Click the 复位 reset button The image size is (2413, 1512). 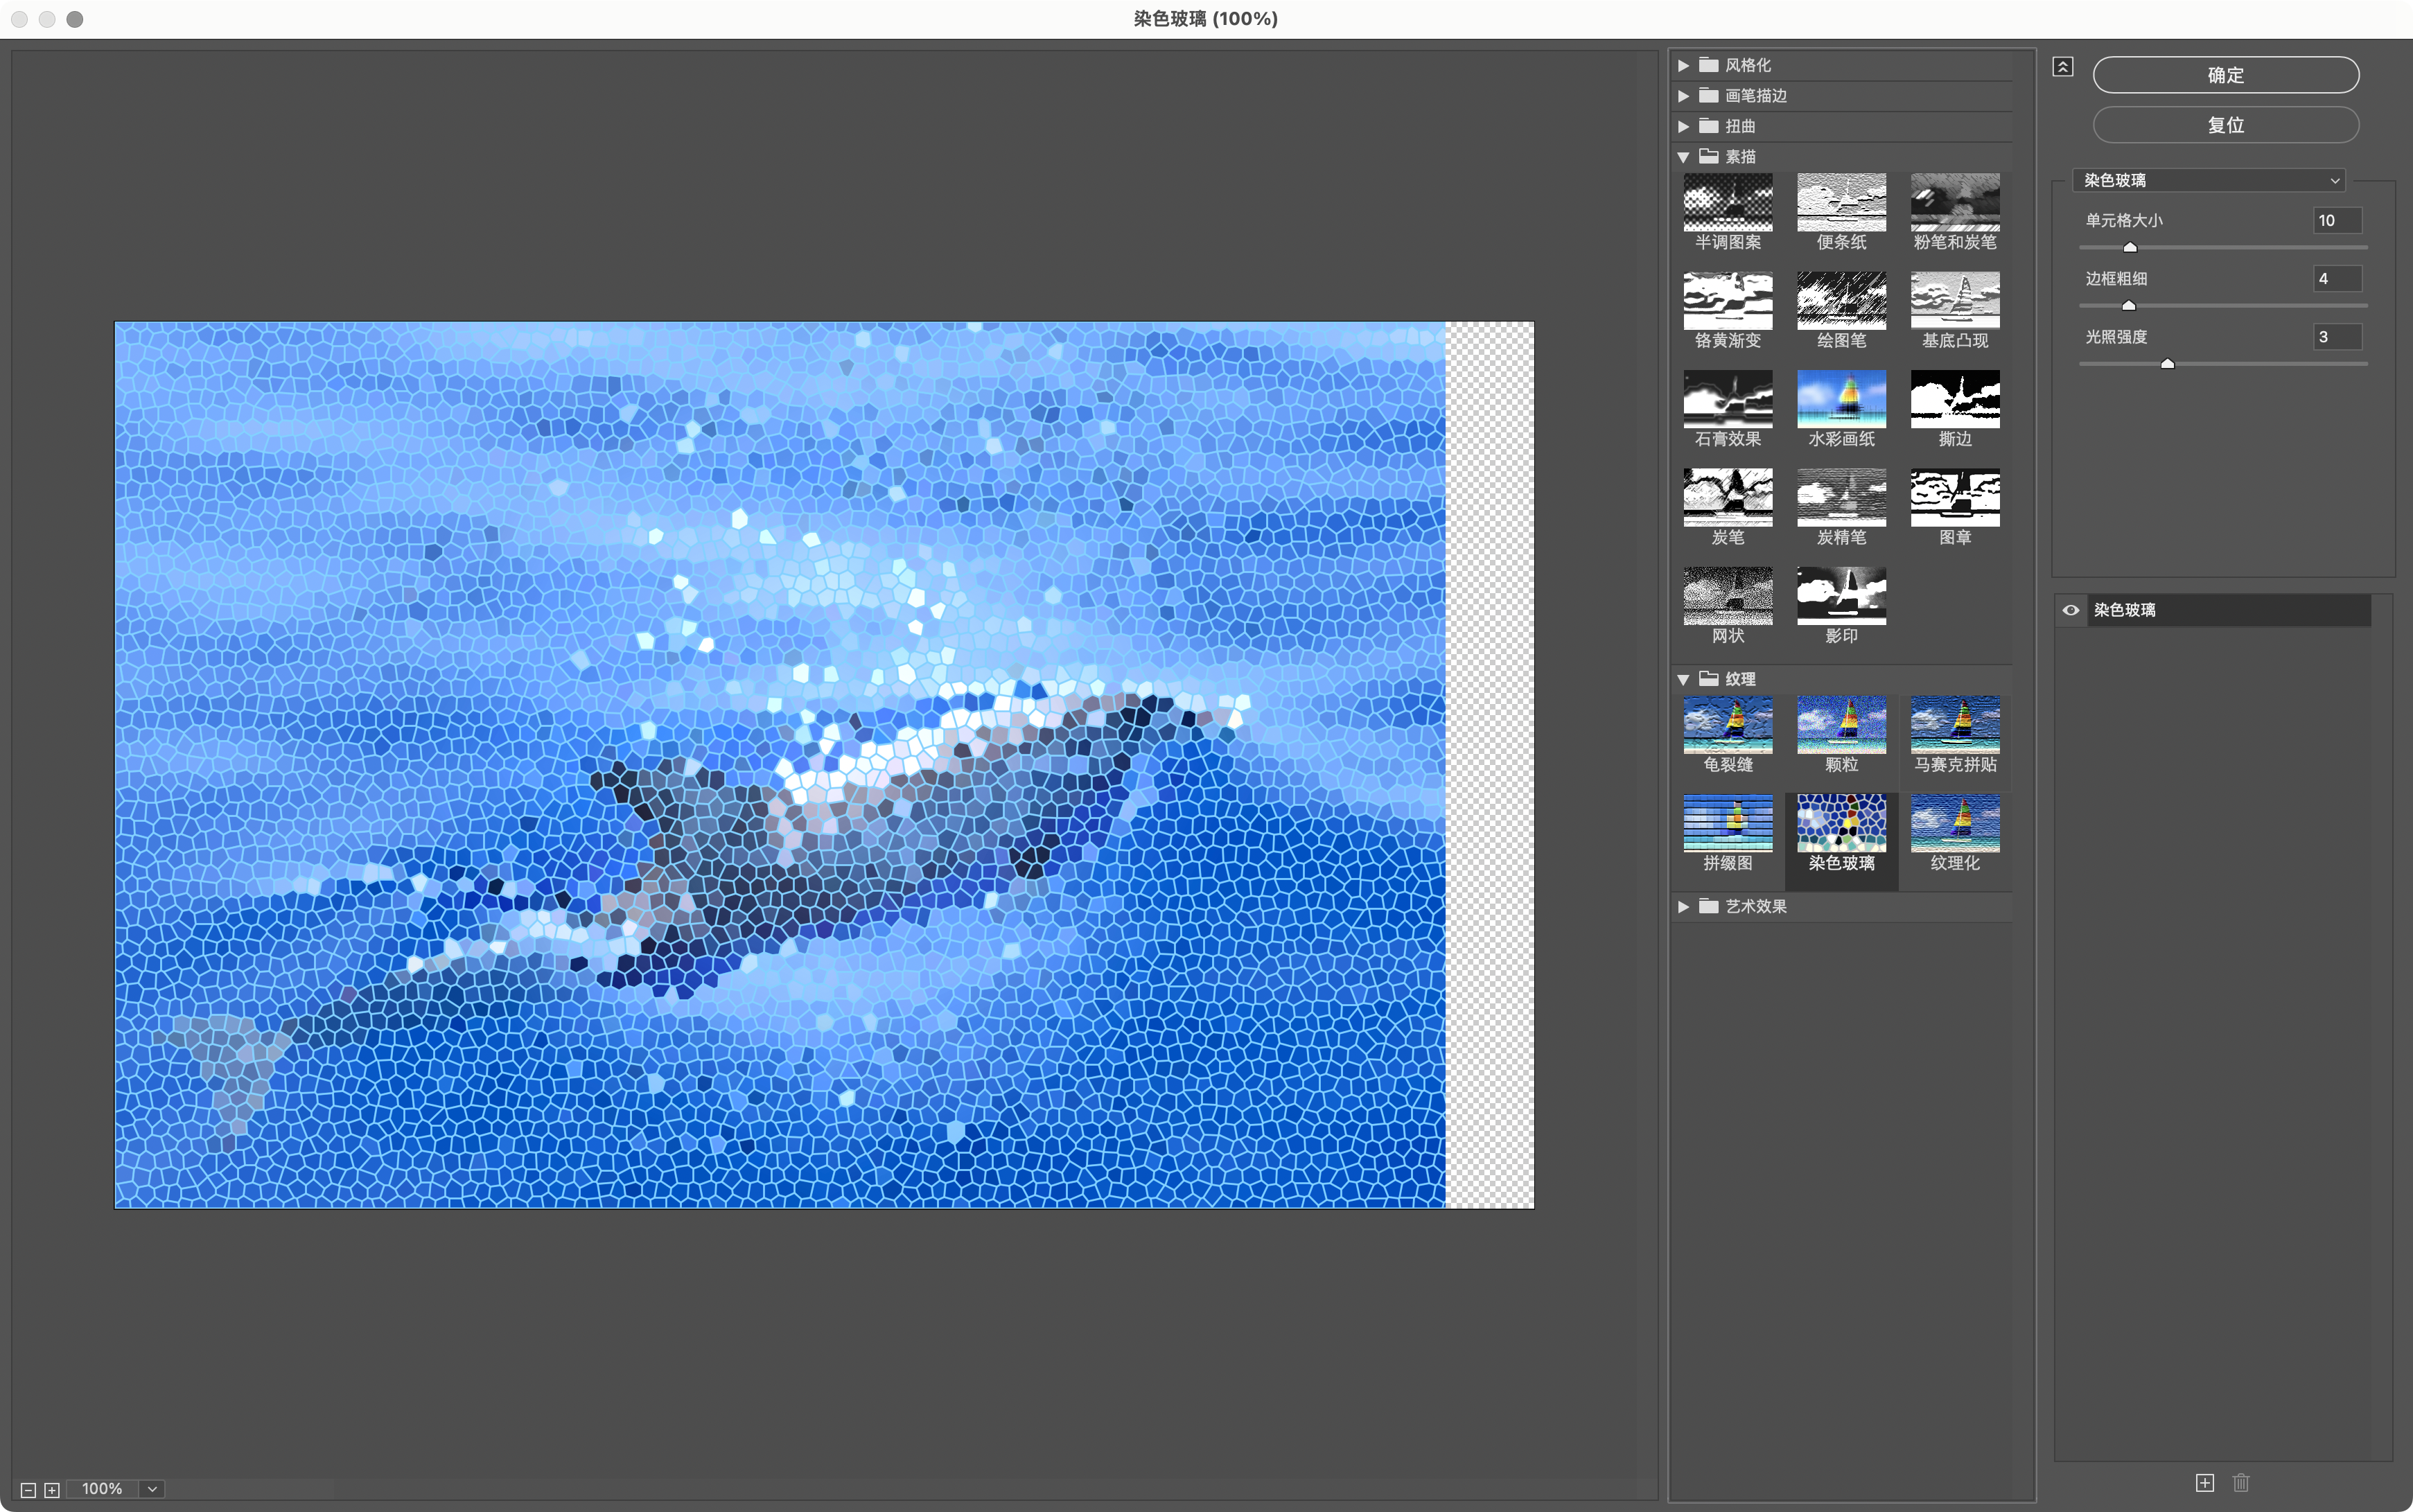click(2225, 125)
